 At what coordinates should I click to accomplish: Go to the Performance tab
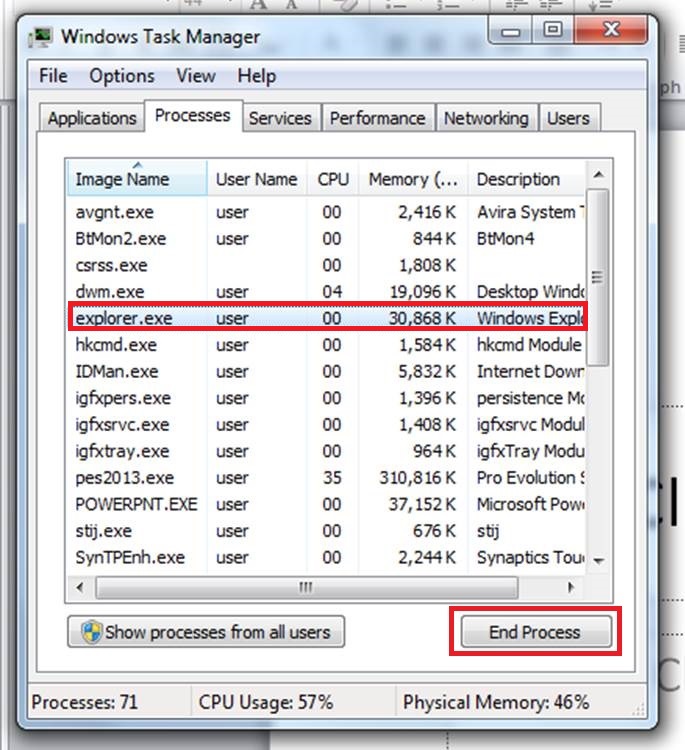pos(377,118)
